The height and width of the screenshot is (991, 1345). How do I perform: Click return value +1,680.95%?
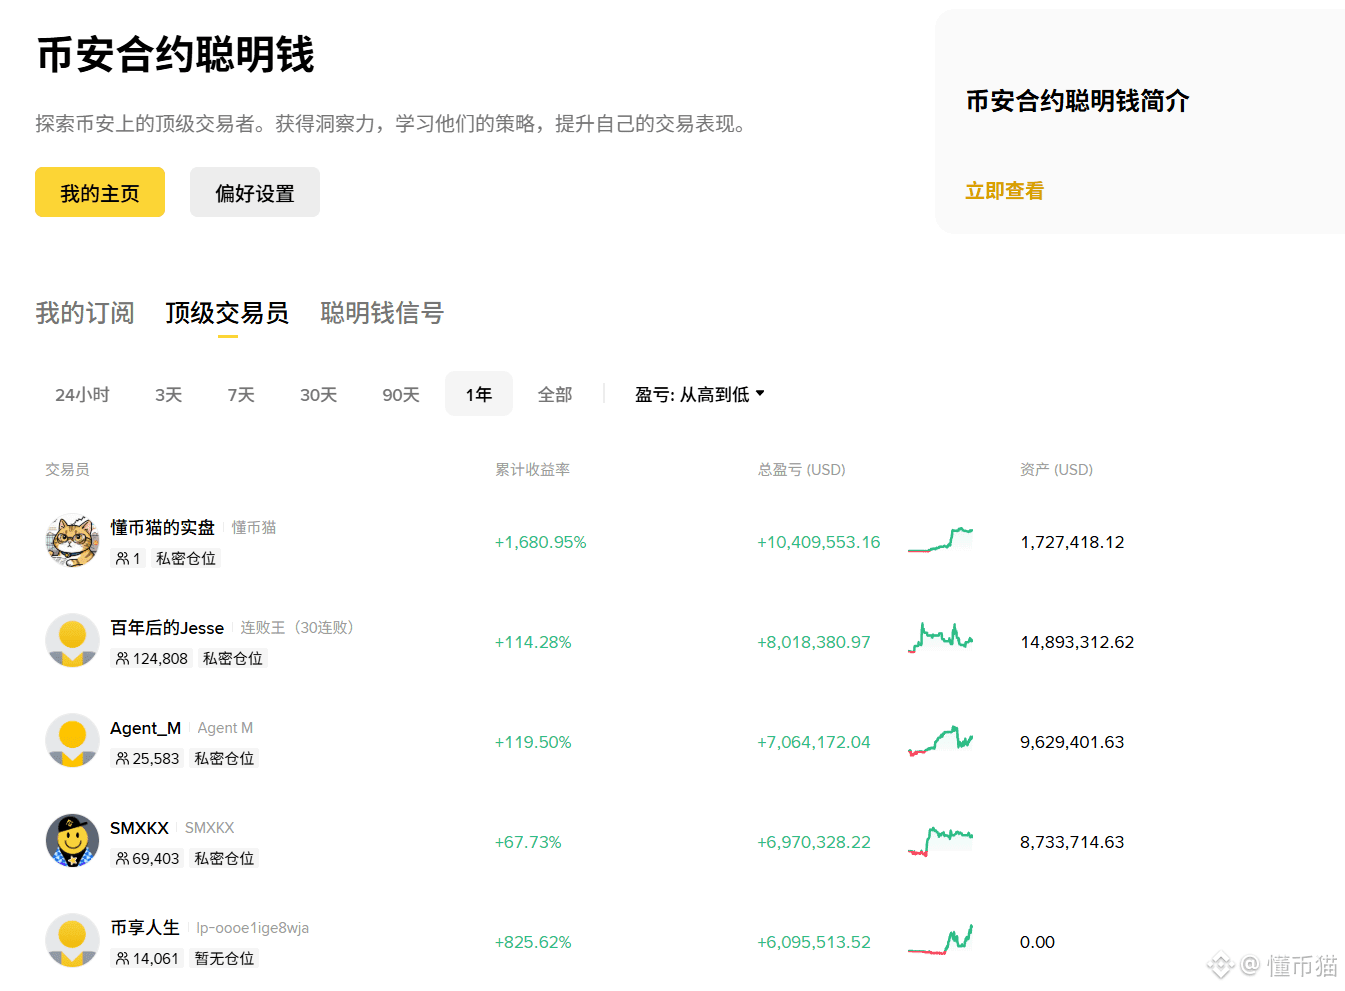(x=540, y=542)
